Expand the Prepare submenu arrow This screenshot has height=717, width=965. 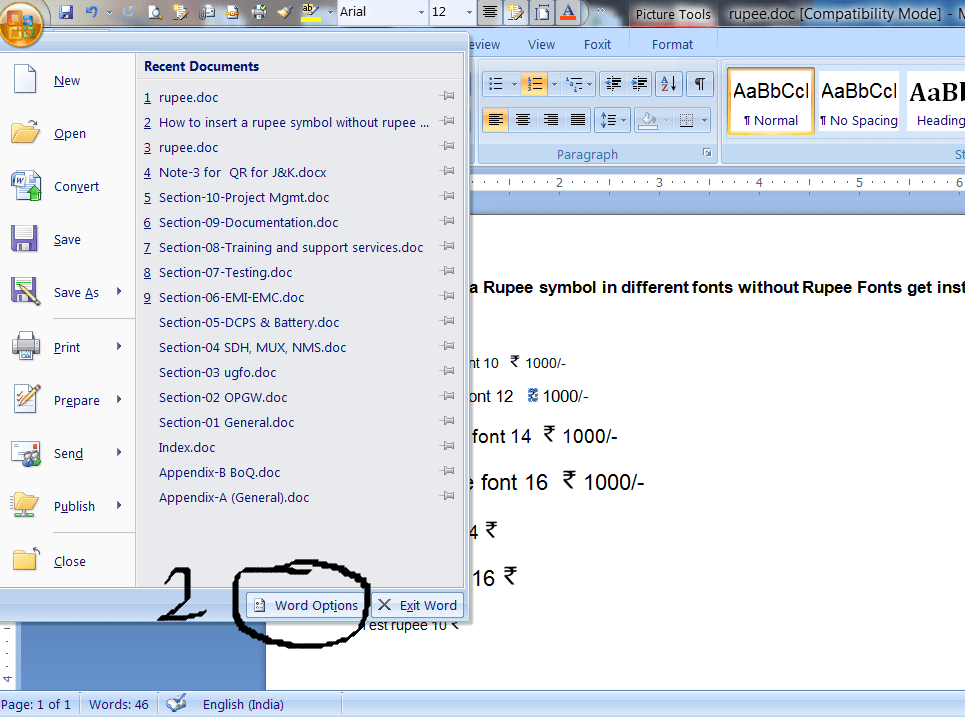pyautogui.click(x=119, y=399)
